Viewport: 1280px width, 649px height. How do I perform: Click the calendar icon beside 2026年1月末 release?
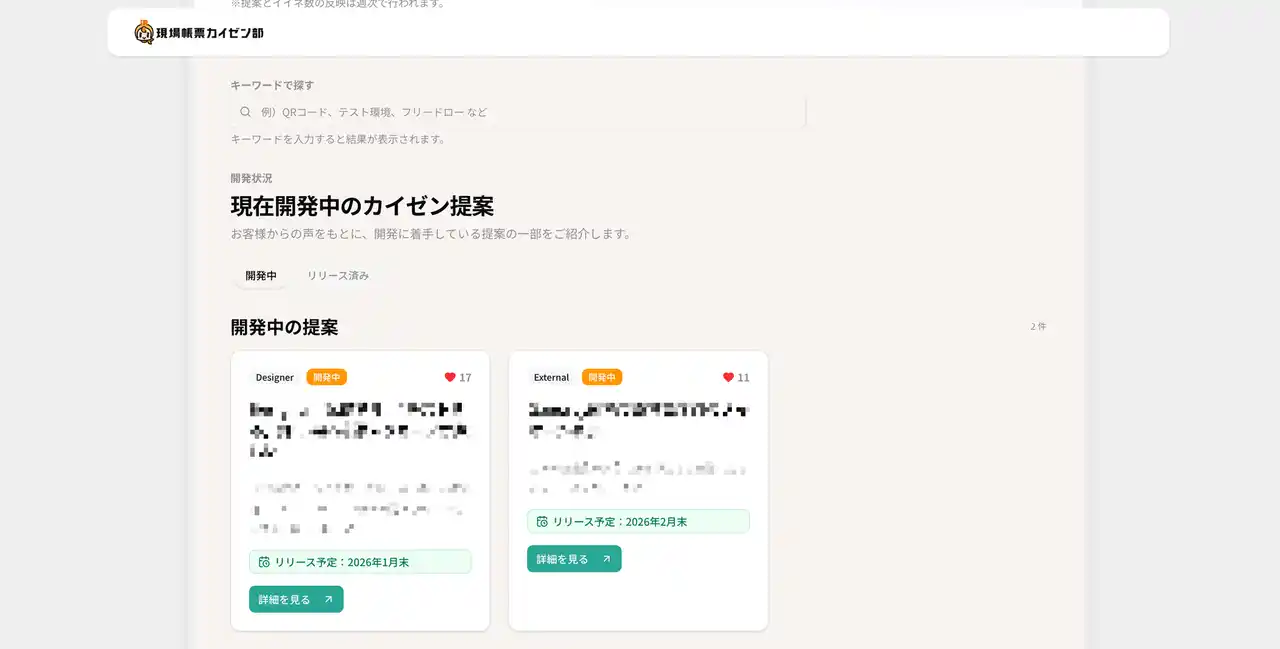(x=264, y=562)
